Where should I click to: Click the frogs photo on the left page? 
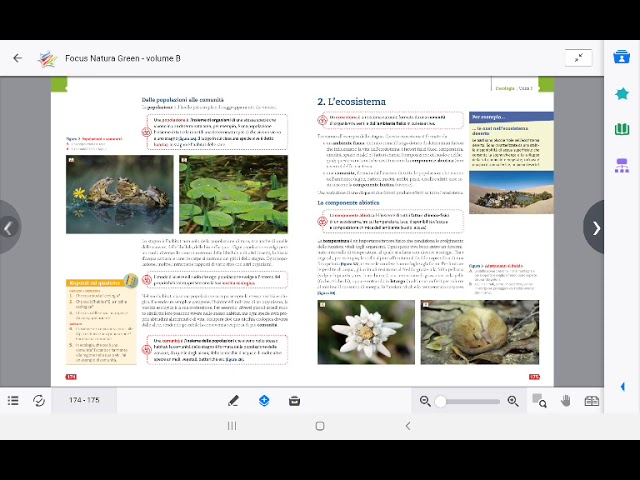coord(120,194)
